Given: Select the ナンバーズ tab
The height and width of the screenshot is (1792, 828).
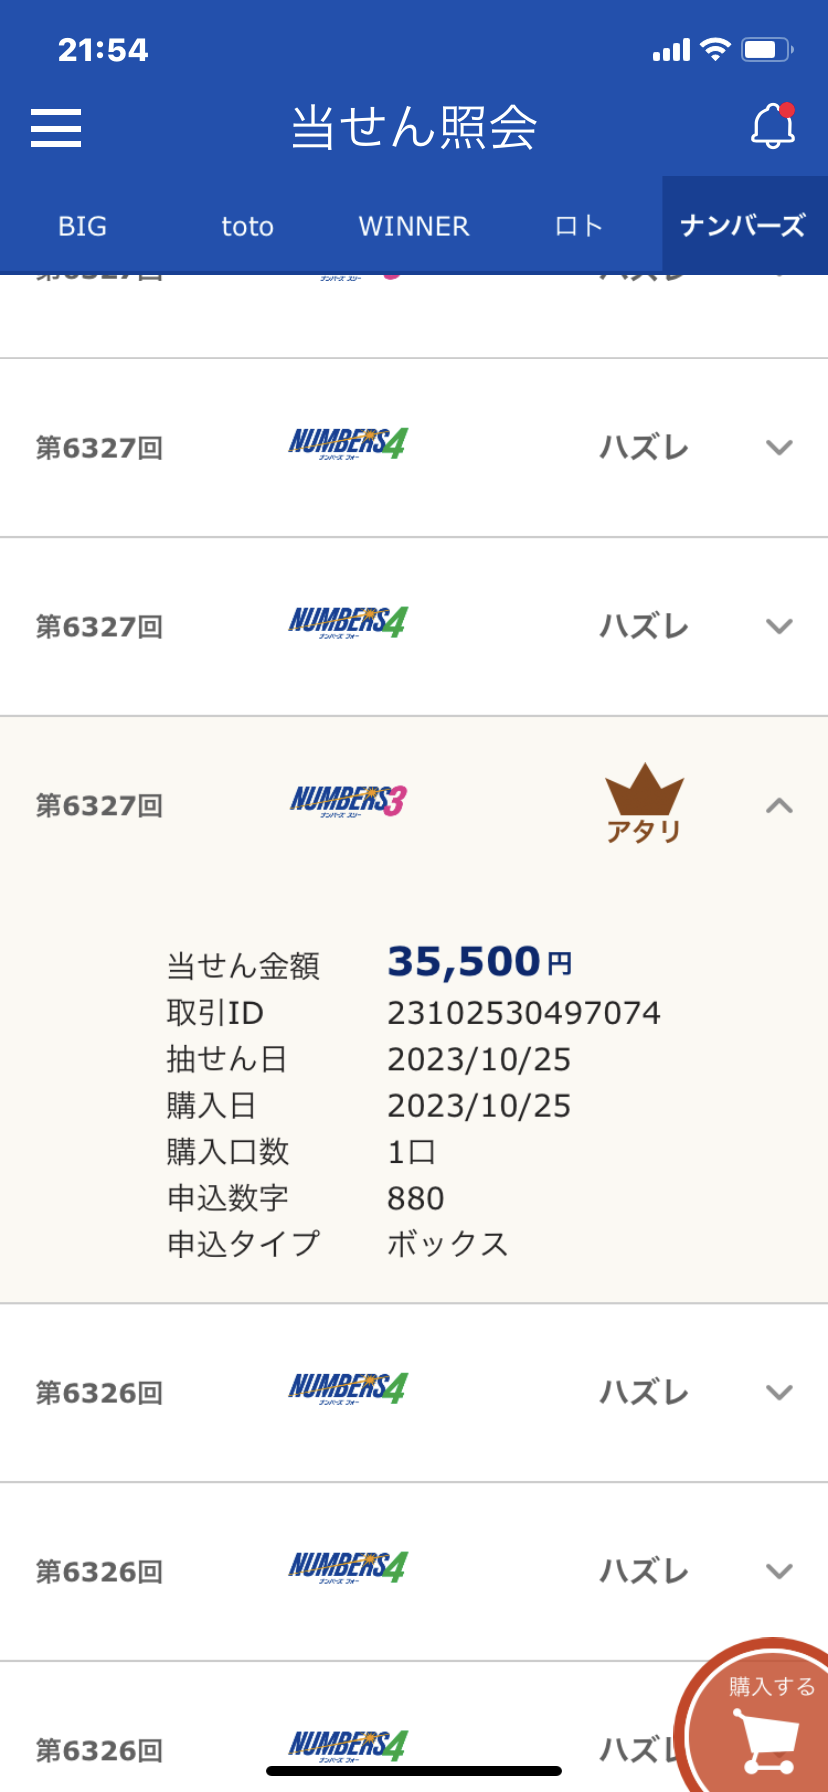Looking at the screenshot, I should point(744,226).
